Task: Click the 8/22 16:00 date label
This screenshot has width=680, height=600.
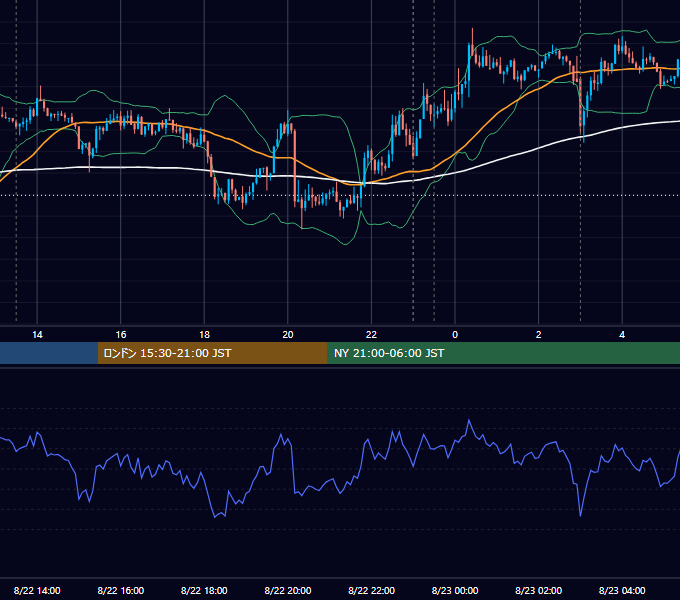Action: [x=121, y=590]
